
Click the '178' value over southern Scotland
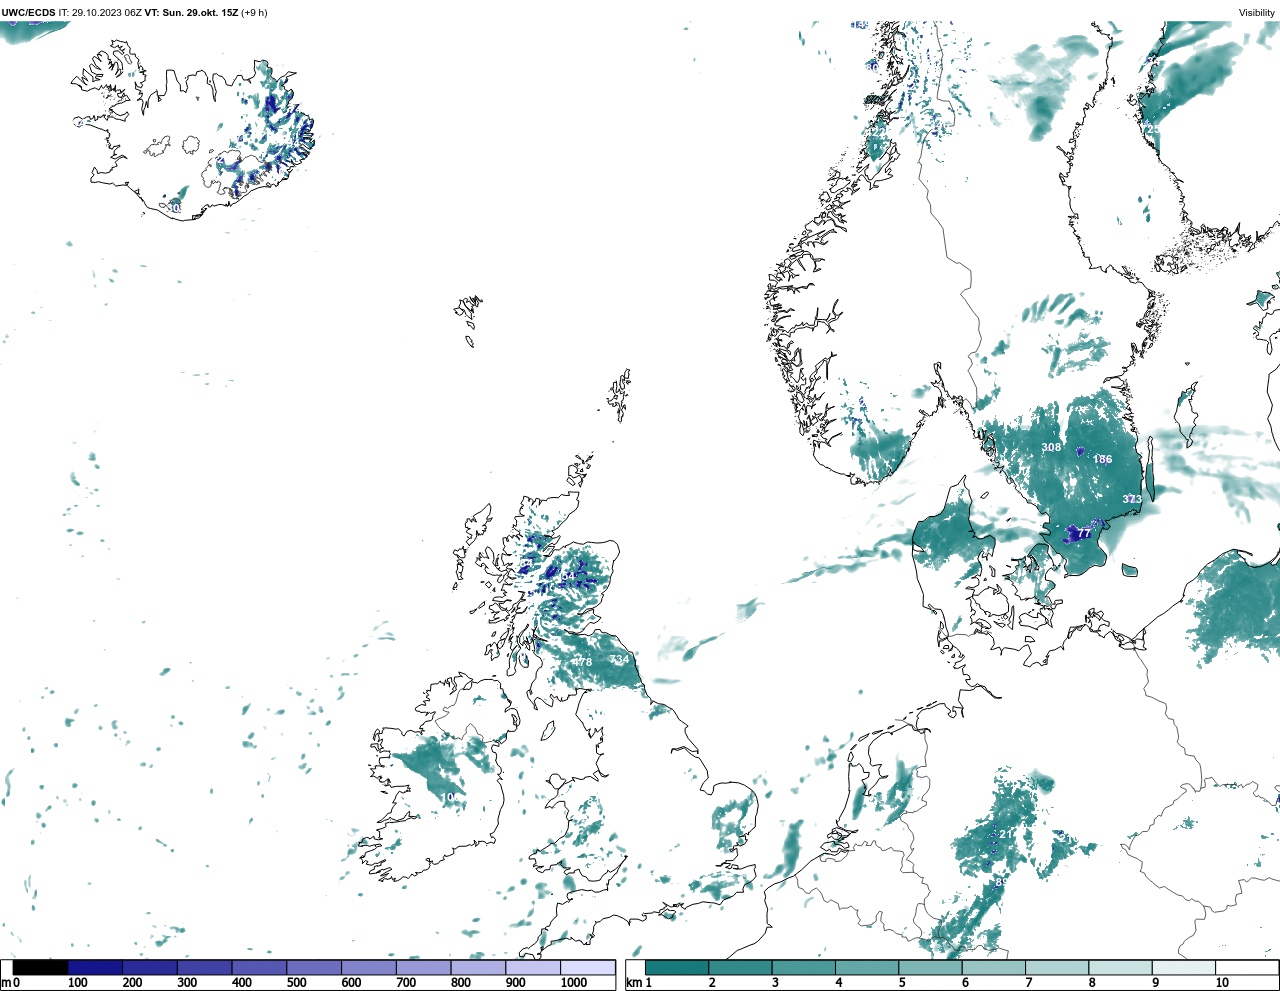pyautogui.click(x=582, y=662)
